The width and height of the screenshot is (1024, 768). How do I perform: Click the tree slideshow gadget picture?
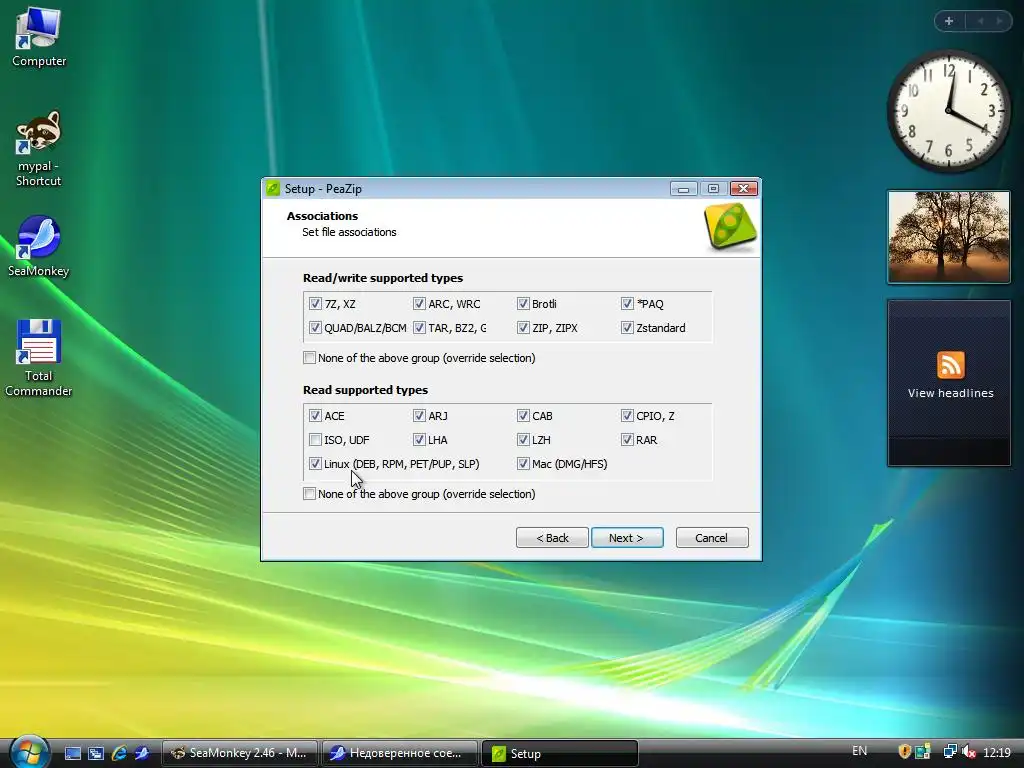click(949, 237)
